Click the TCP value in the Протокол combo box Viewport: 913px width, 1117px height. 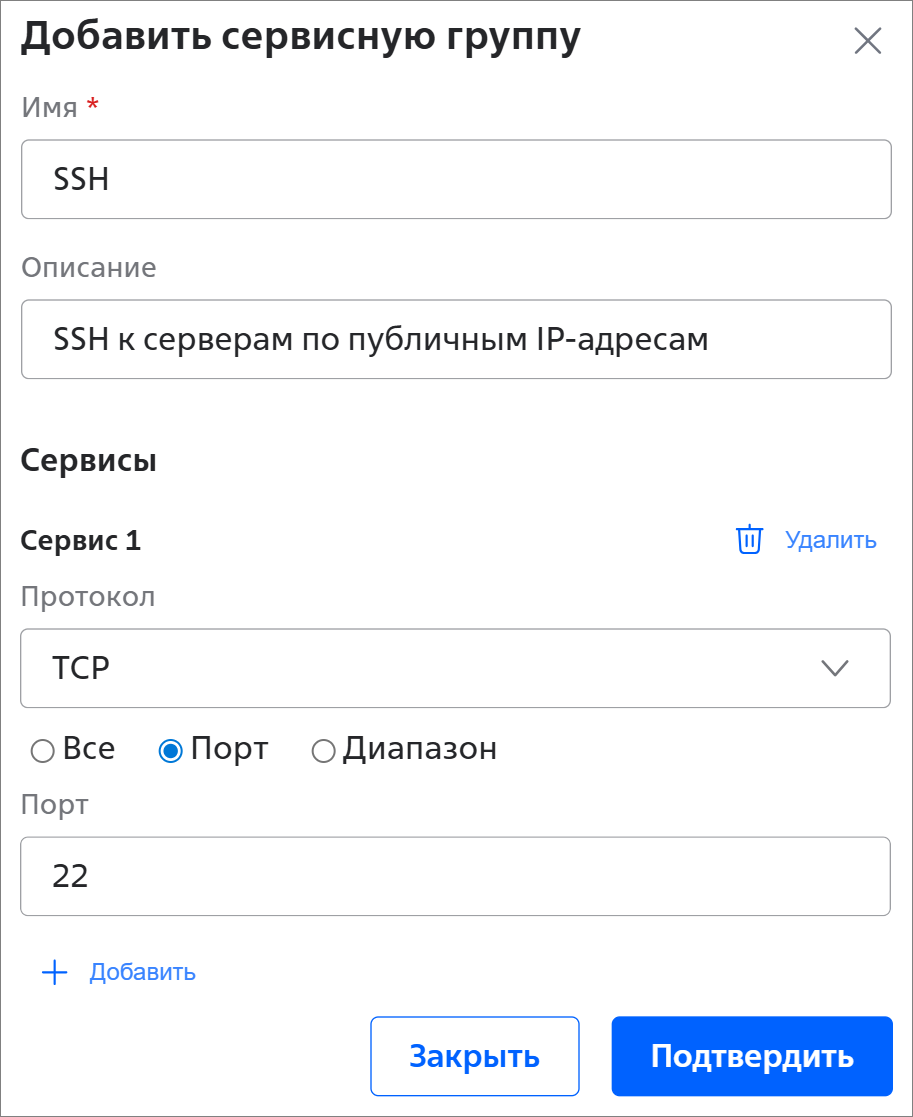click(81, 668)
